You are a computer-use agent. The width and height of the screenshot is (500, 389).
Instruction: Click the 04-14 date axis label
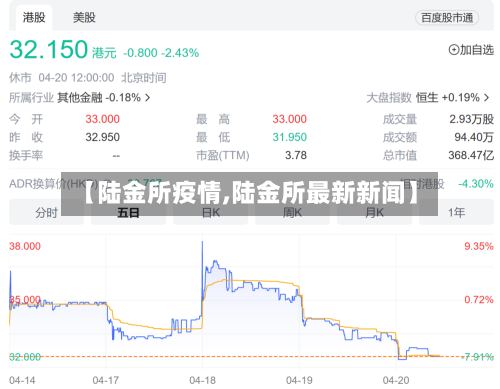point(22,380)
